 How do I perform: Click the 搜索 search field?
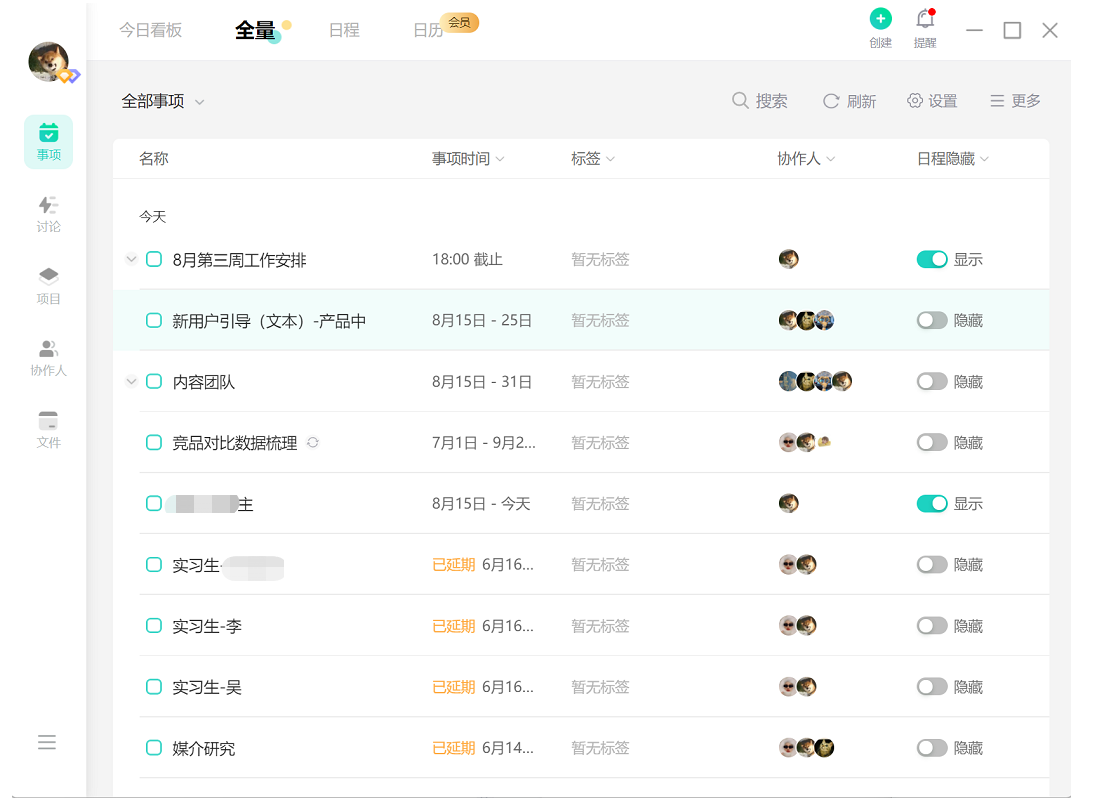(760, 101)
